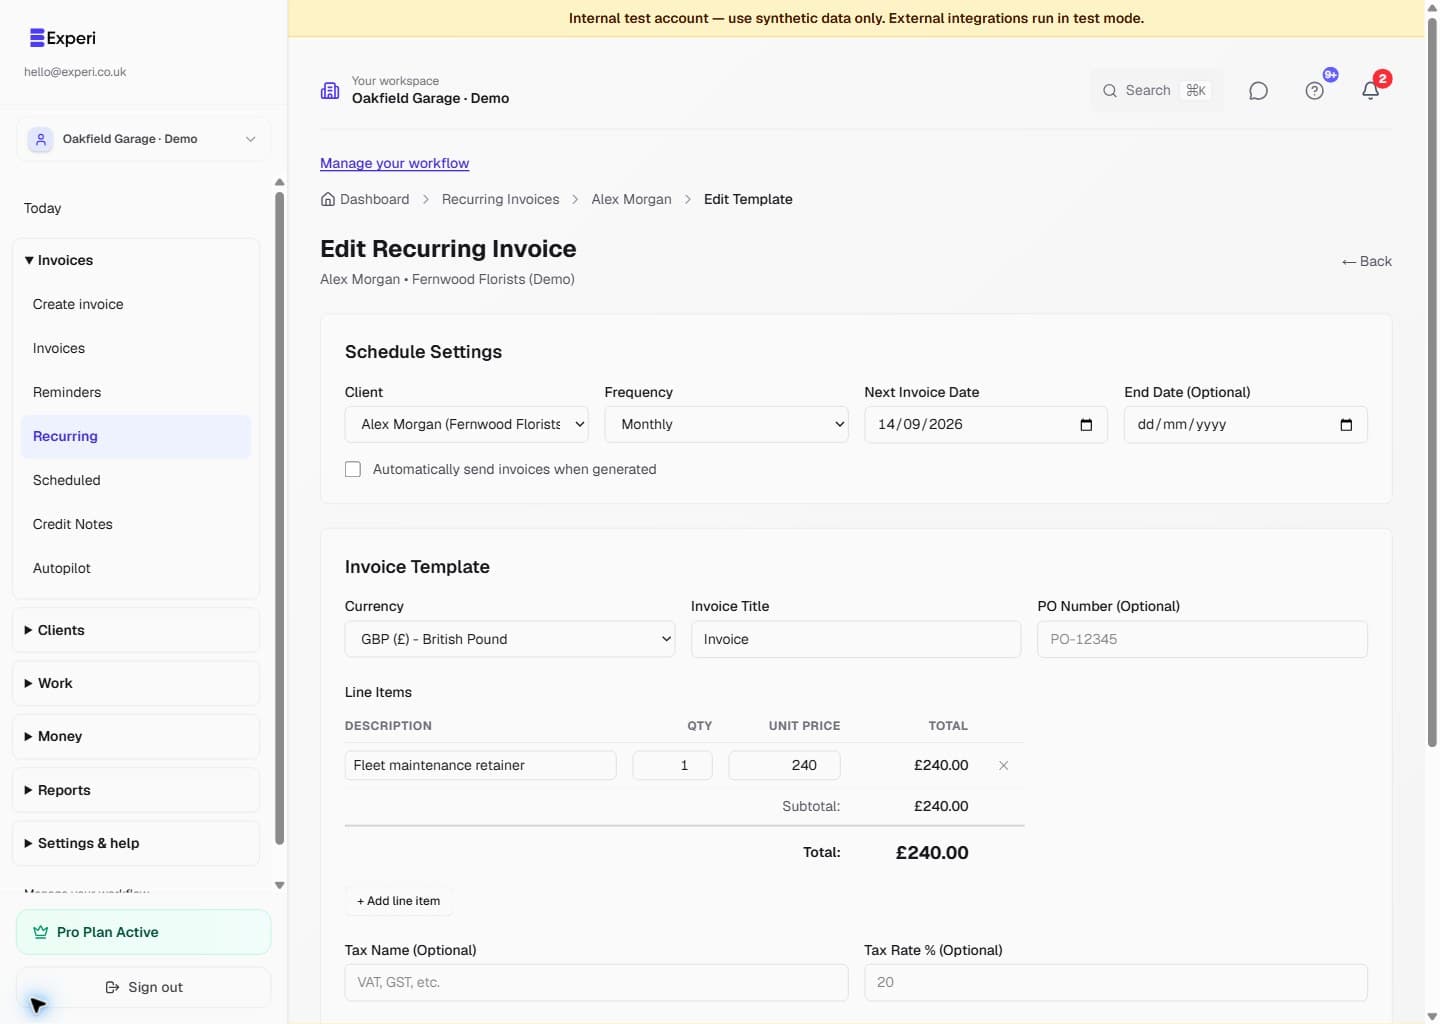Click the sidebar scroll-up arrow
This screenshot has height=1024, width=1440.
tap(279, 182)
